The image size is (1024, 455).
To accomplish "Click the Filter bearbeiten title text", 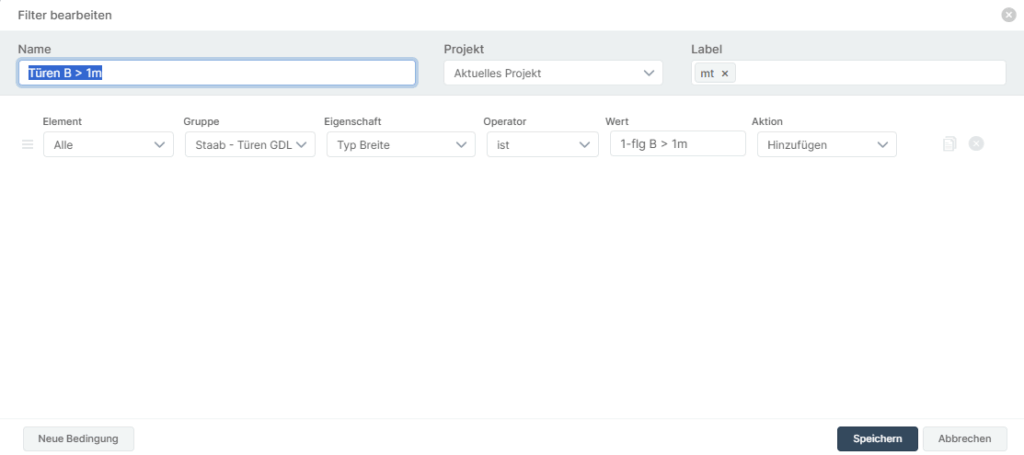I will [65, 15].
